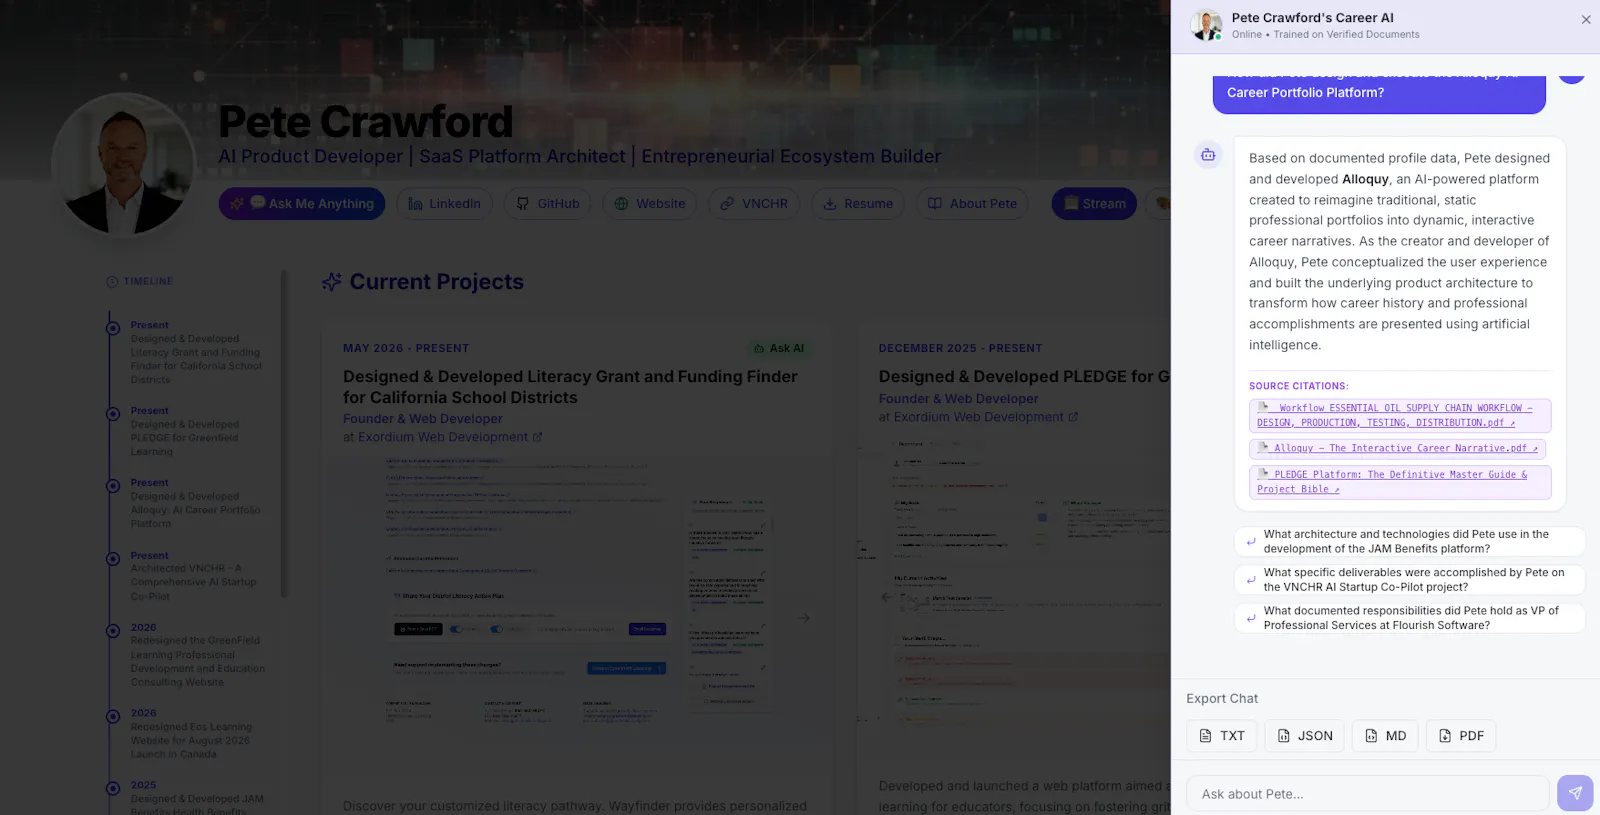Open the Website link button
Image resolution: width=1600 pixels, height=815 pixels.
pos(650,204)
